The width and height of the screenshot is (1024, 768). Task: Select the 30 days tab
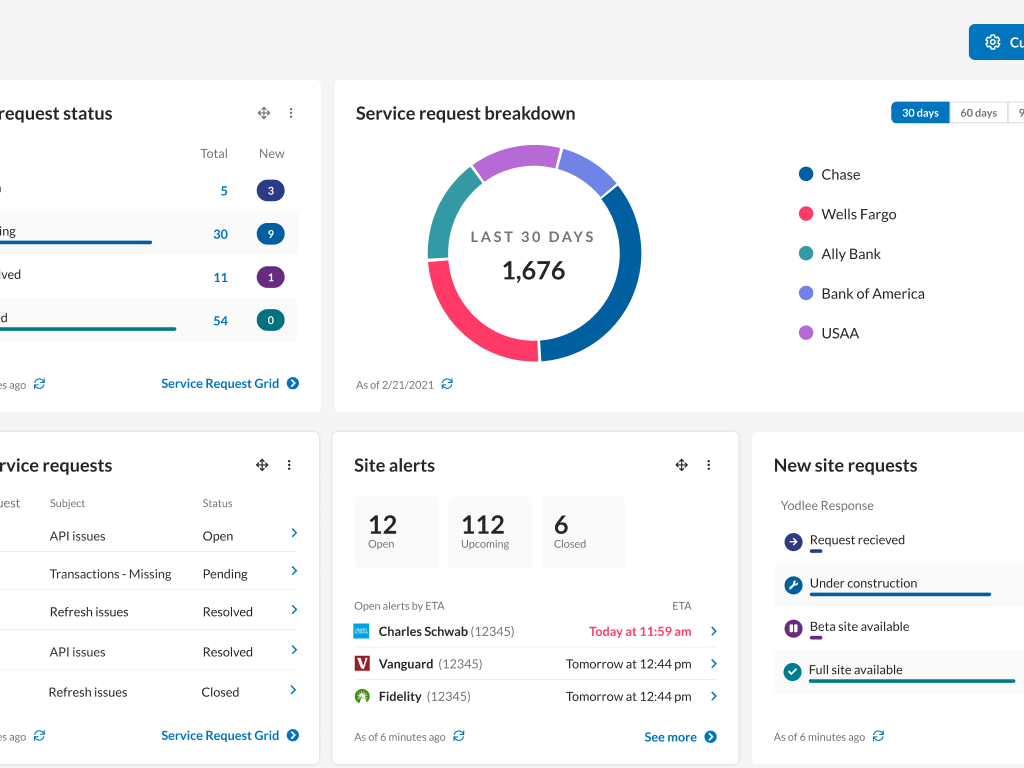click(920, 113)
